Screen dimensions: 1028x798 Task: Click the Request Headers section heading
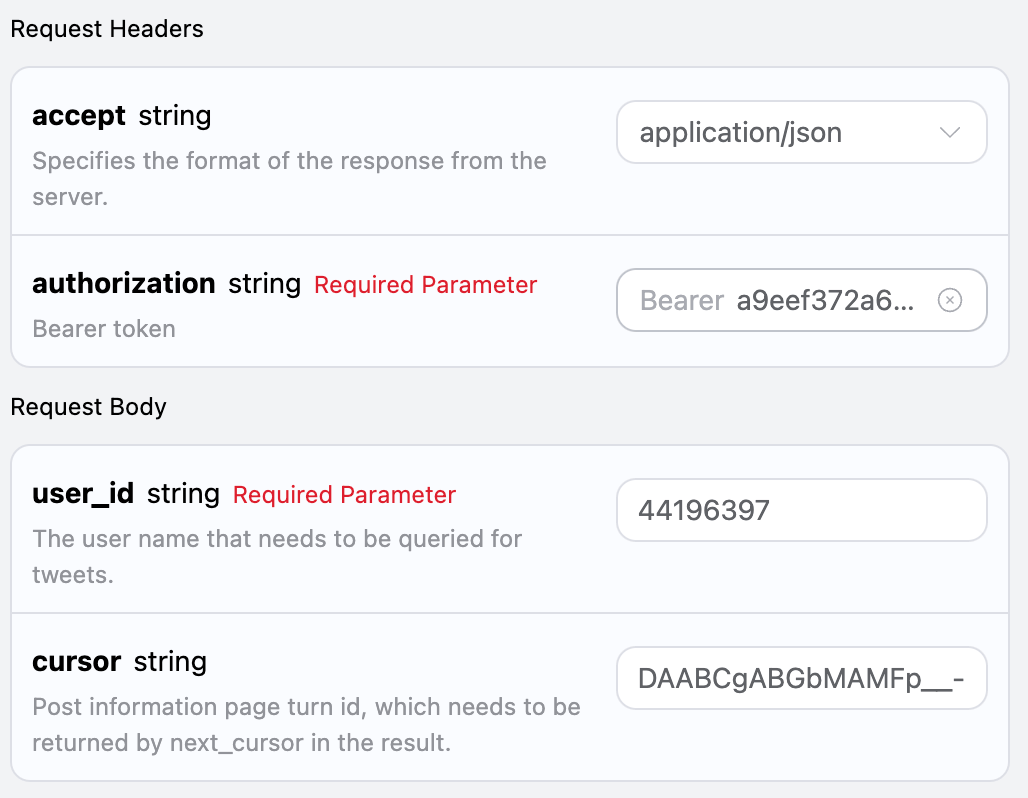pyautogui.click(x=107, y=29)
